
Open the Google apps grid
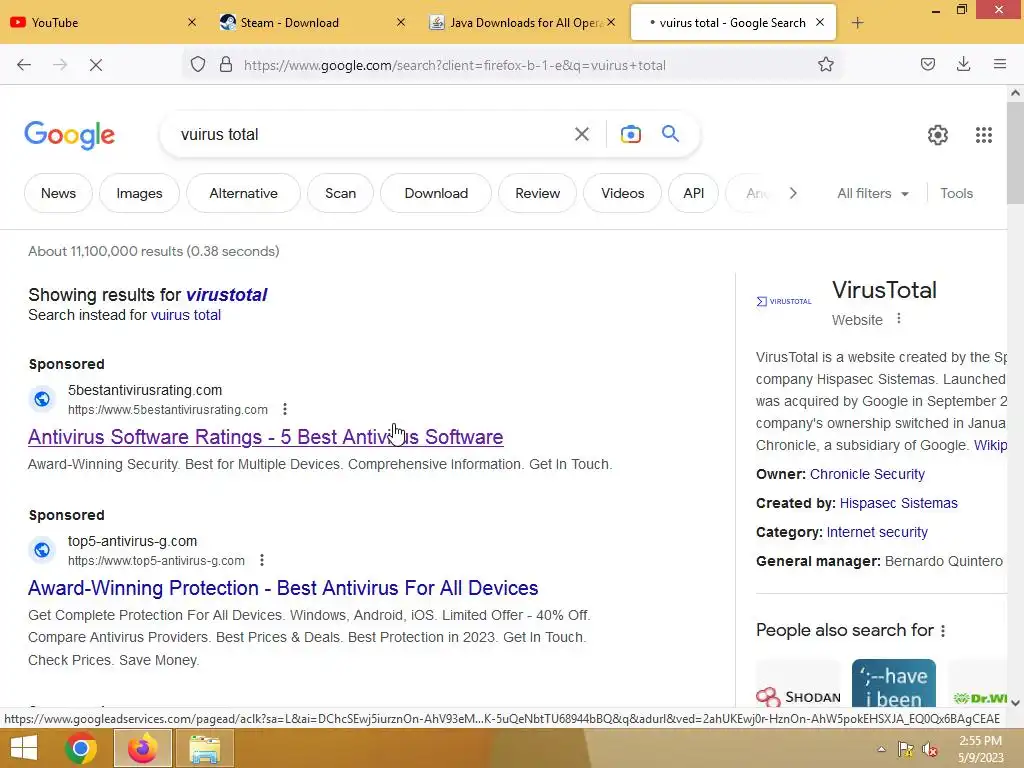click(984, 135)
